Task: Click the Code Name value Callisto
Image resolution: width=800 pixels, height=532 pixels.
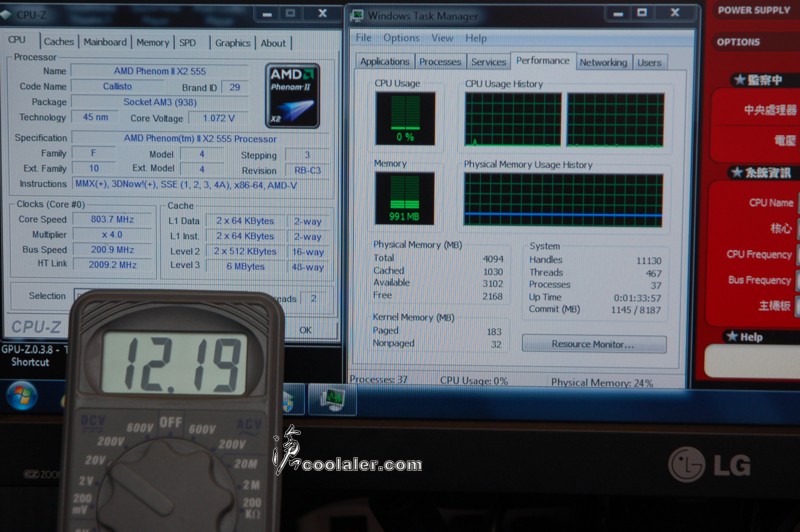Action: point(117,86)
